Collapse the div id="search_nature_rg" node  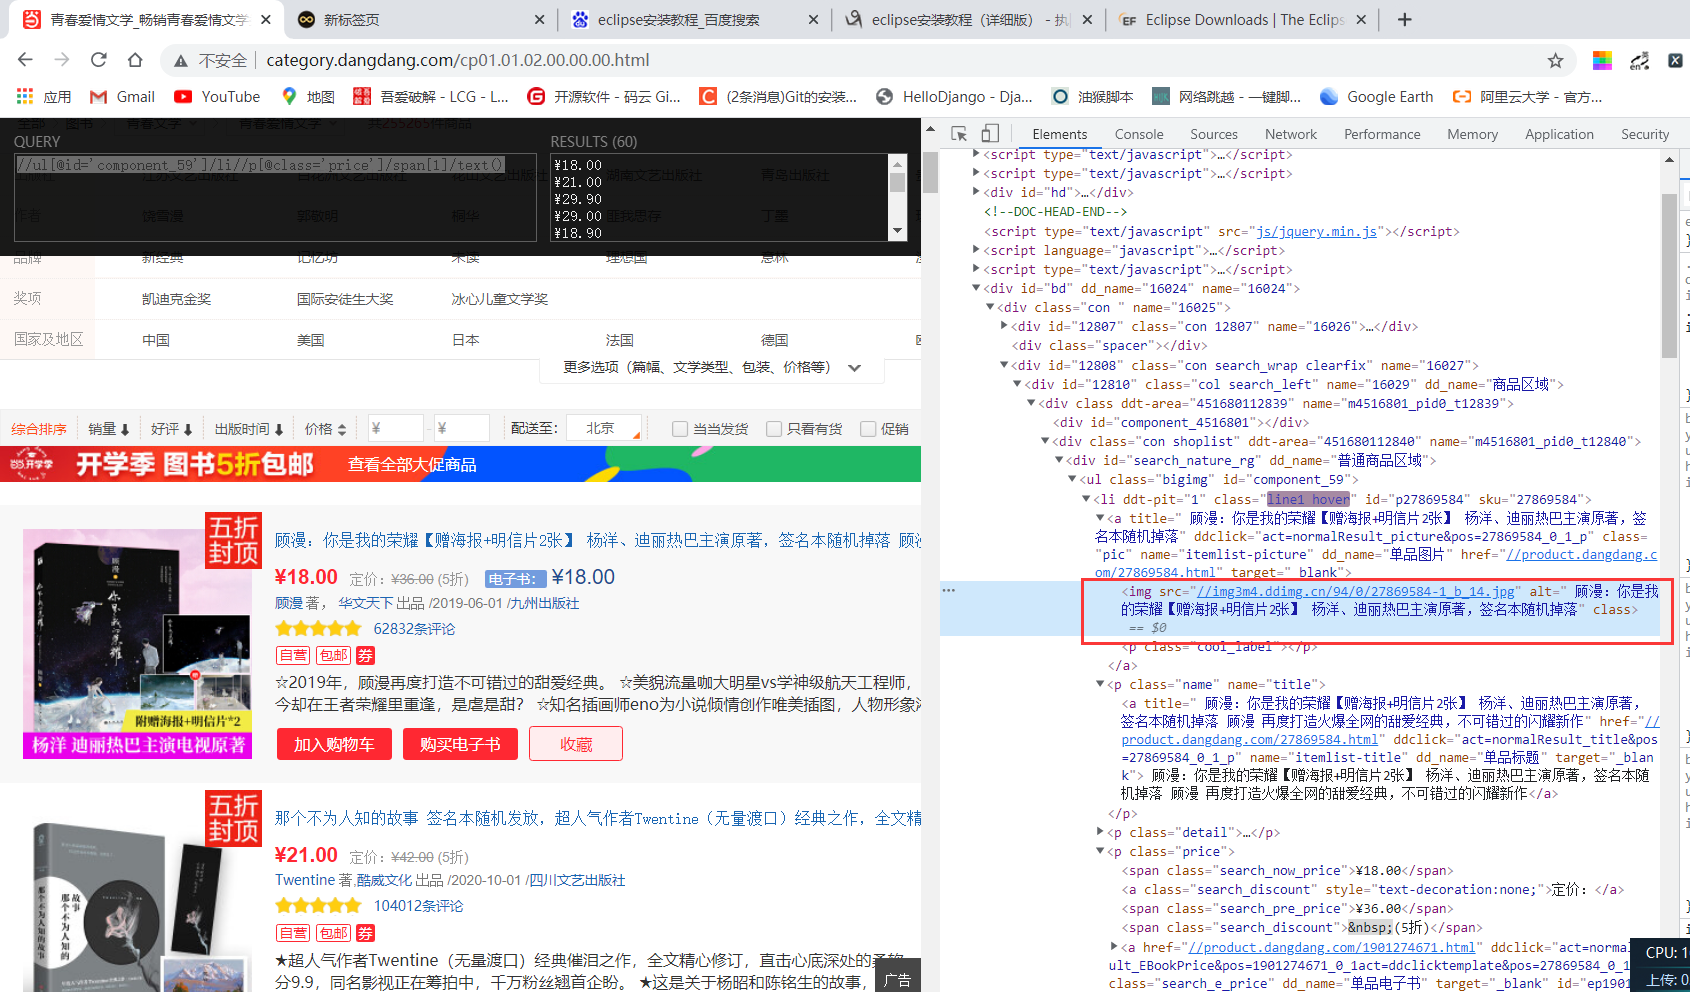click(x=1059, y=460)
